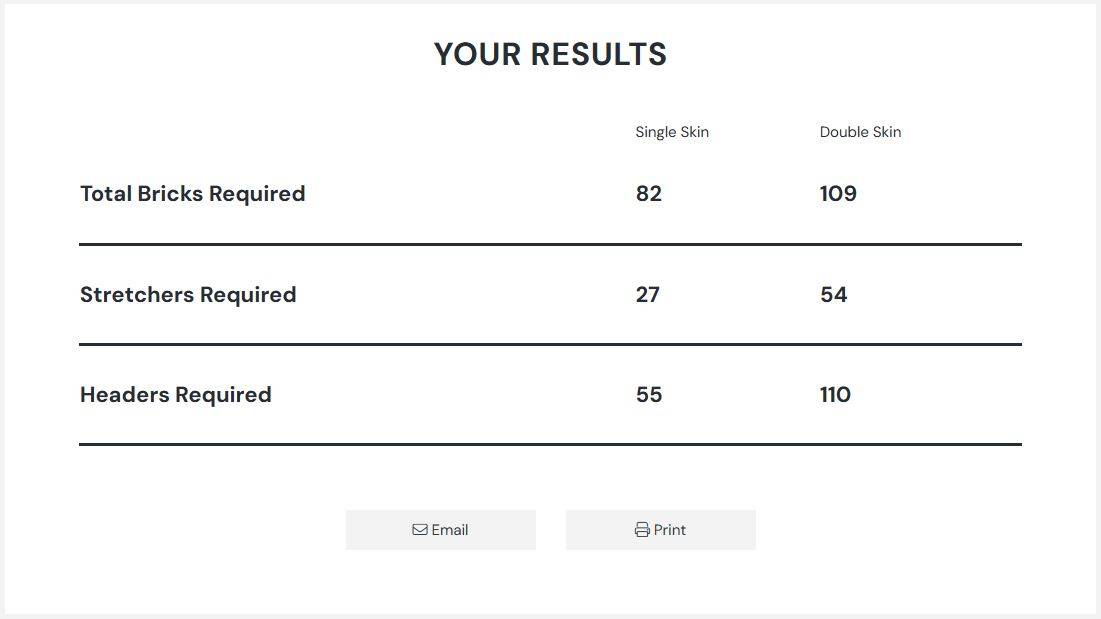Select the Headers Required row label

click(175, 394)
